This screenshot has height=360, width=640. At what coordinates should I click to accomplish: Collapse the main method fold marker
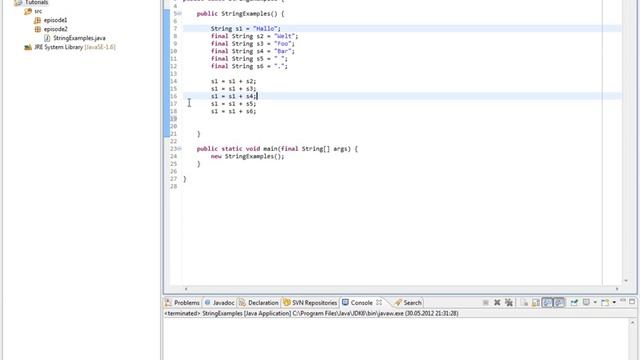pyautogui.click(x=180, y=149)
